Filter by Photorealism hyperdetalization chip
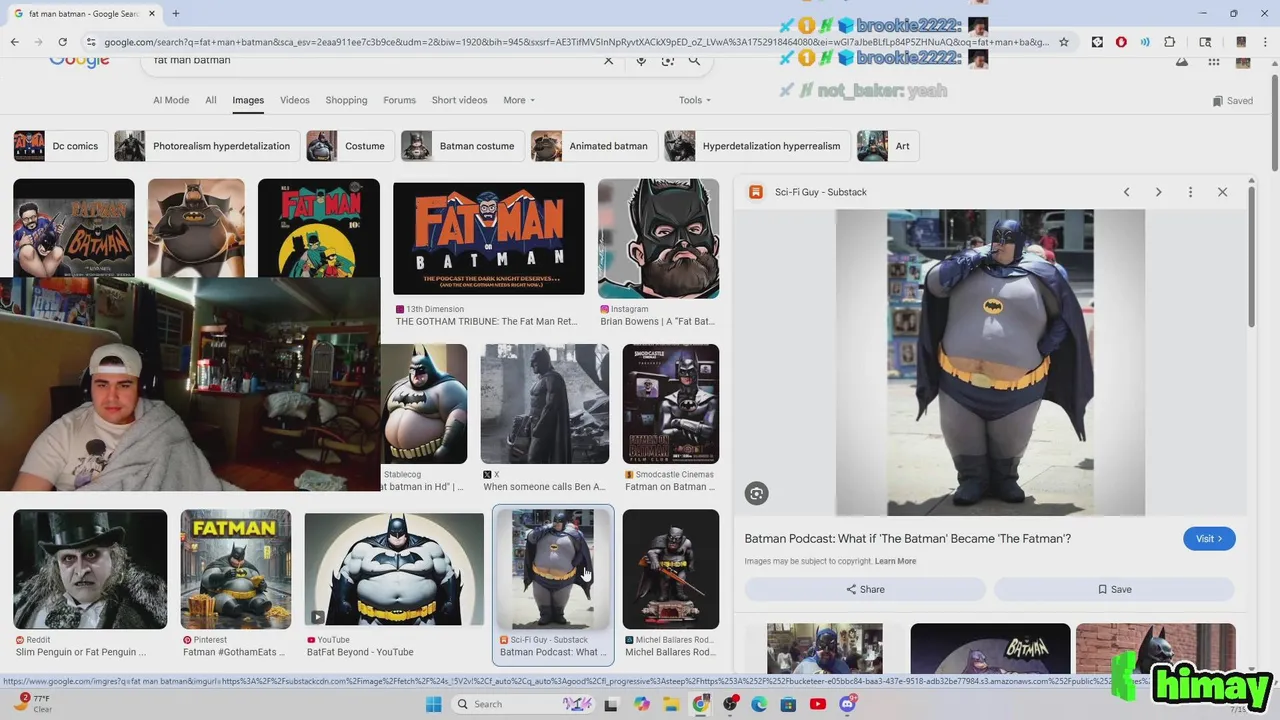1280x720 pixels. (x=206, y=146)
